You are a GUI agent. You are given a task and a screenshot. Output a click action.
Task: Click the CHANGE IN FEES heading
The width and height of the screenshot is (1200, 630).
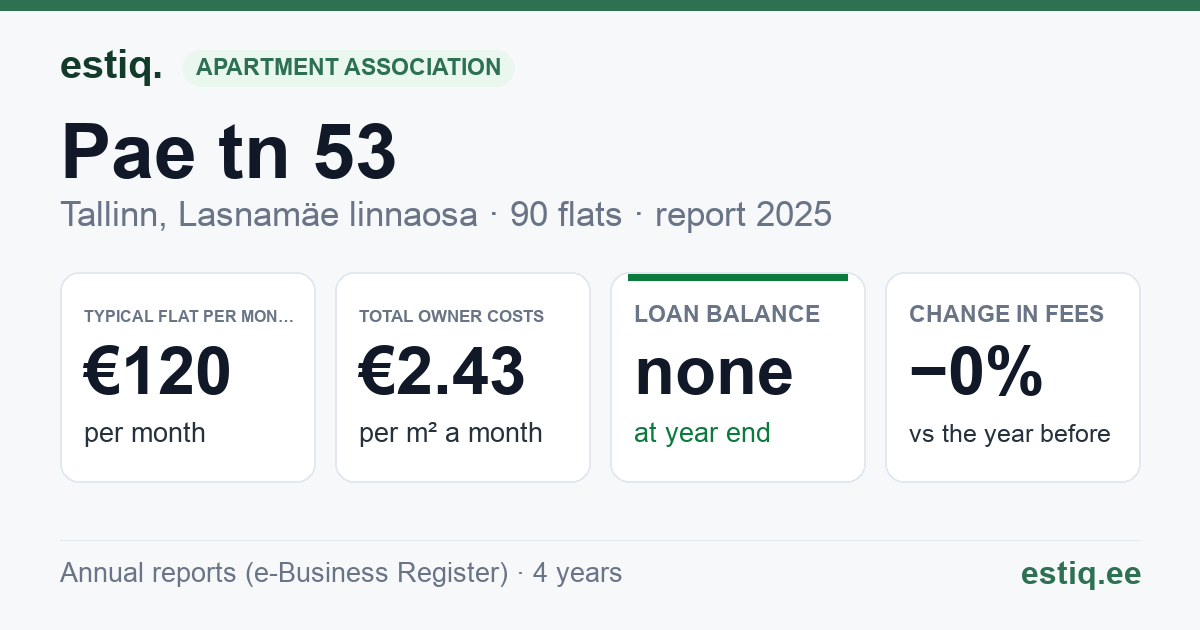pyautogui.click(x=1006, y=314)
